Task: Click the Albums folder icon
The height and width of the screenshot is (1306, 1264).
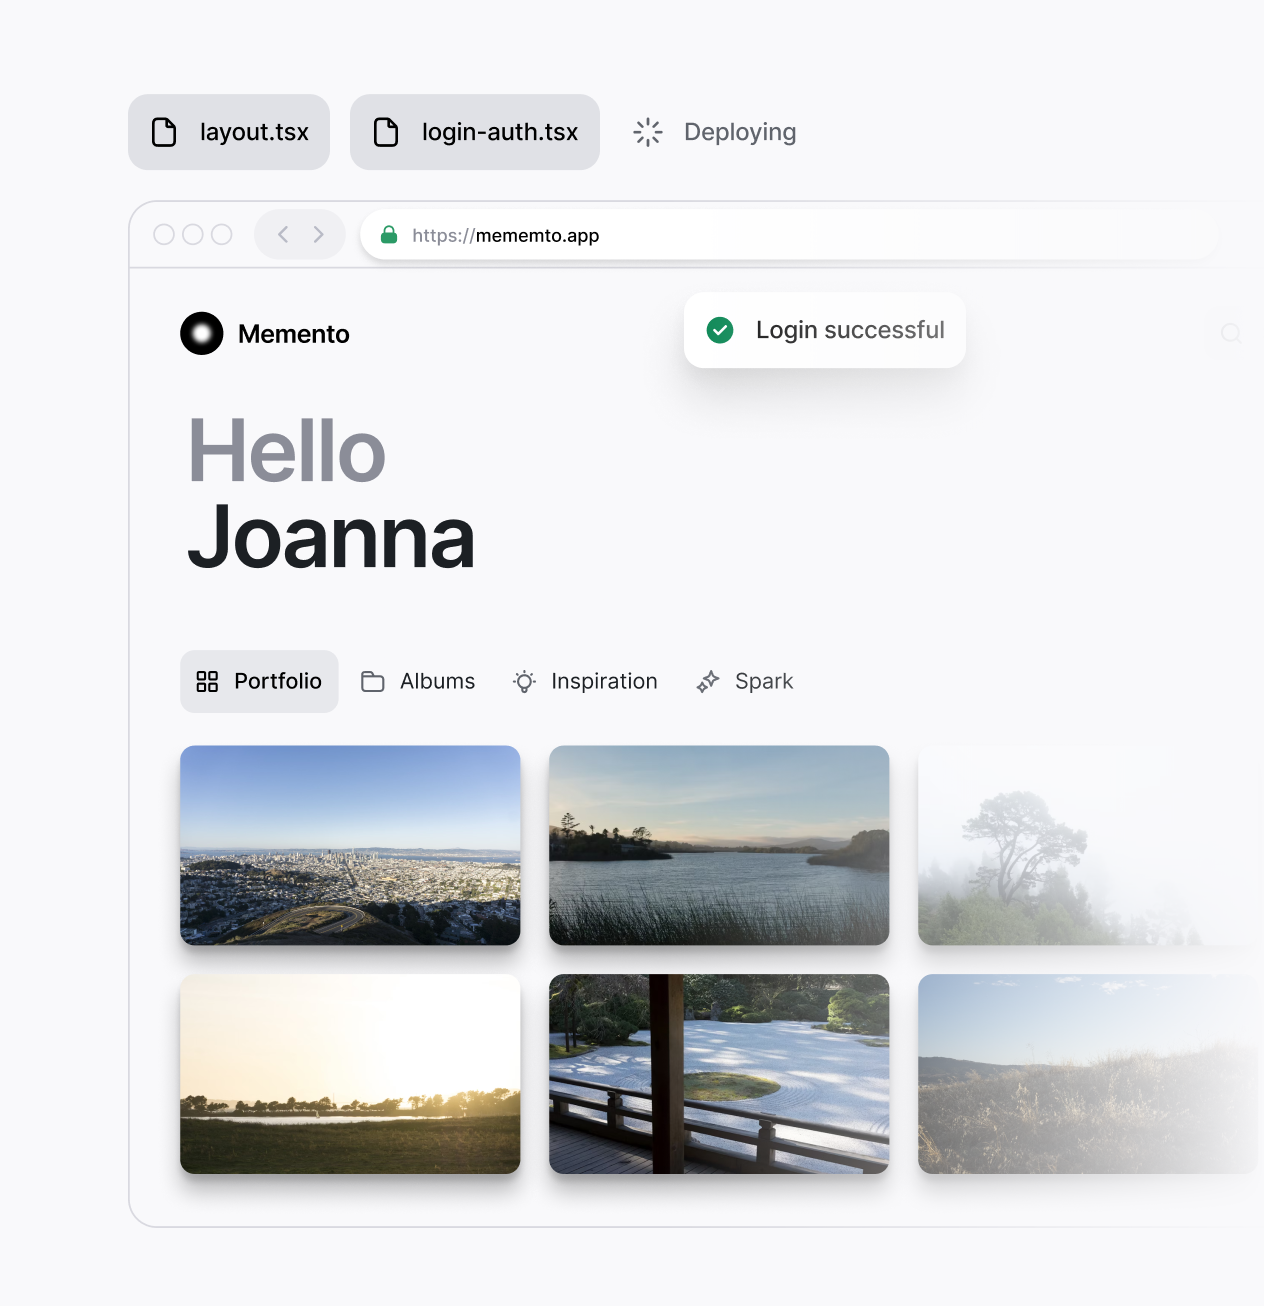Action: (373, 681)
